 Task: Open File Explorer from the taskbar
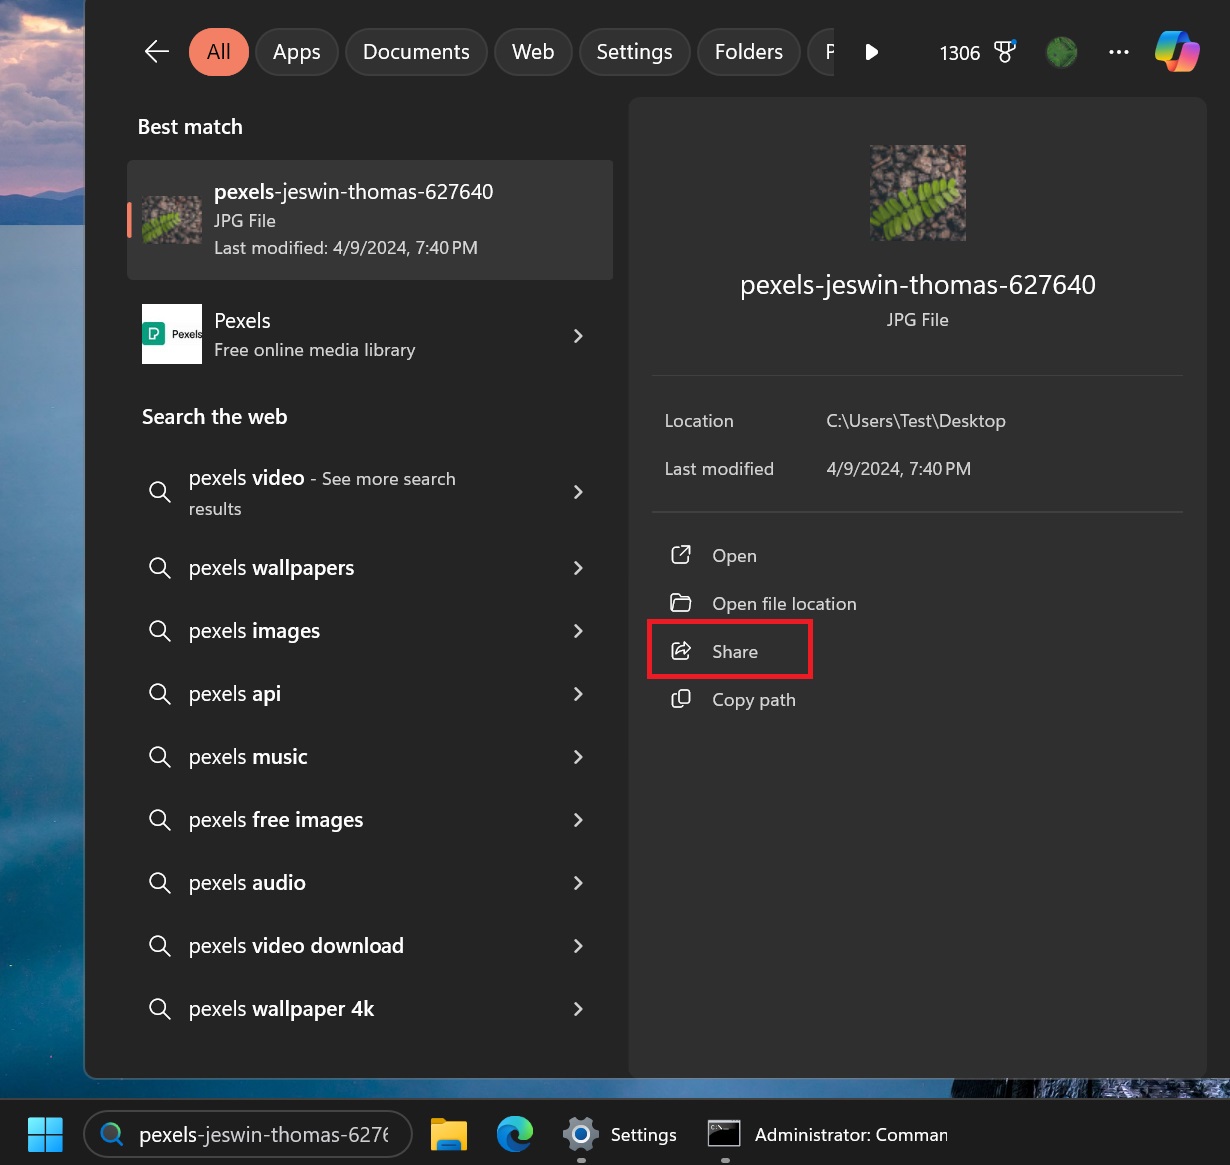click(449, 1134)
